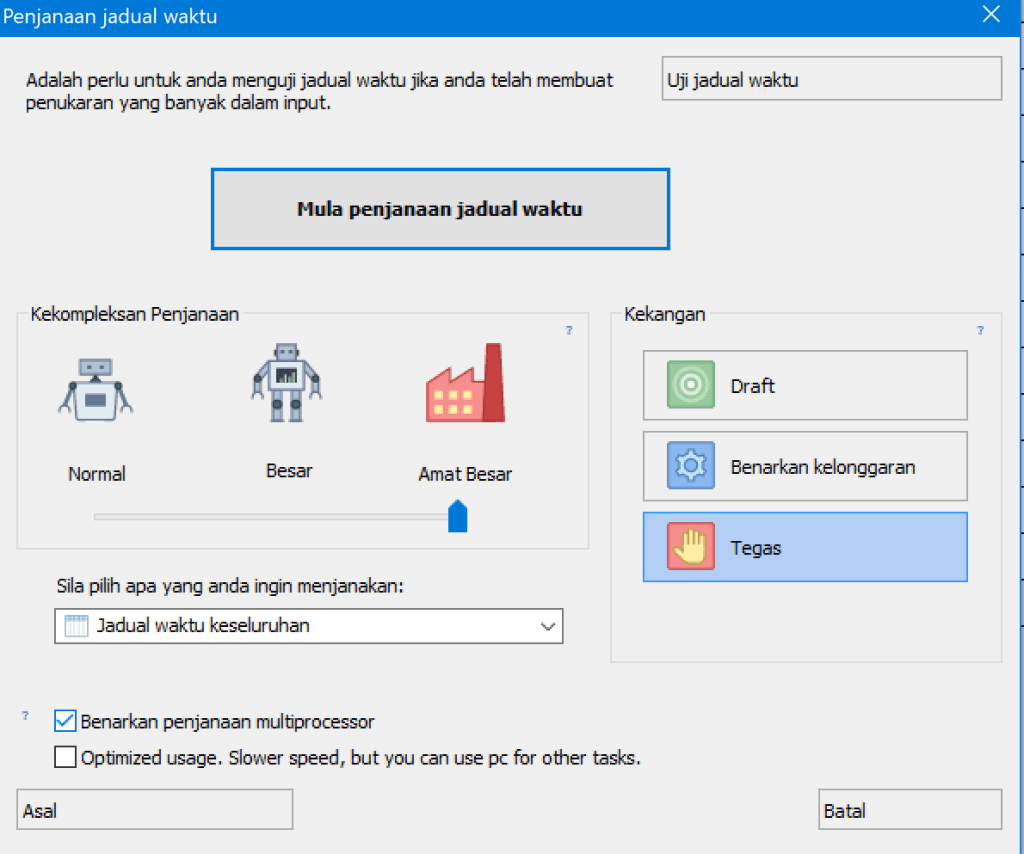Open help for Kekompleksan Penjanaan section
The image size is (1024, 854).
pos(569,330)
